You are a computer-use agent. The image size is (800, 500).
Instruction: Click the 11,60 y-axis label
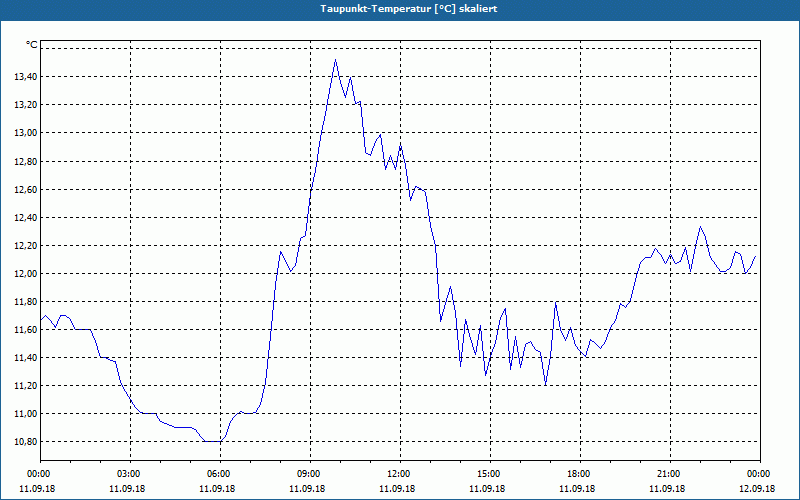click(x=25, y=330)
